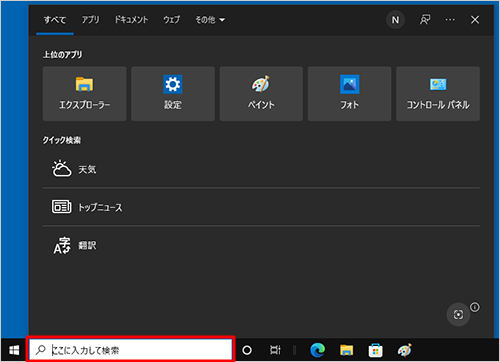Select the 翻訳 quick search
Viewport: 500px width, 362px height.
tap(261, 246)
